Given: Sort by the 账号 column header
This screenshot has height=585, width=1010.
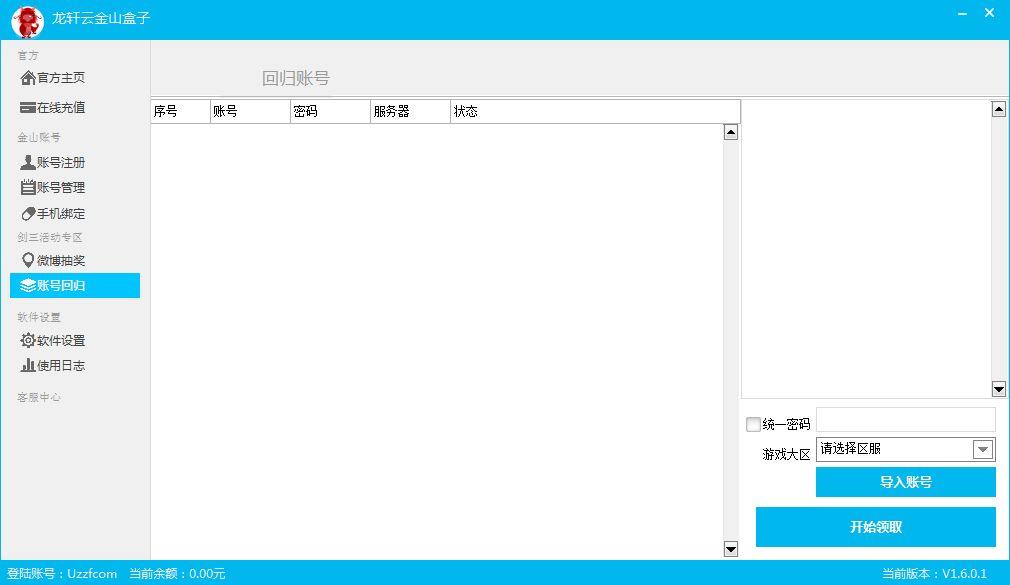Looking at the screenshot, I should pyautogui.click(x=250, y=111).
